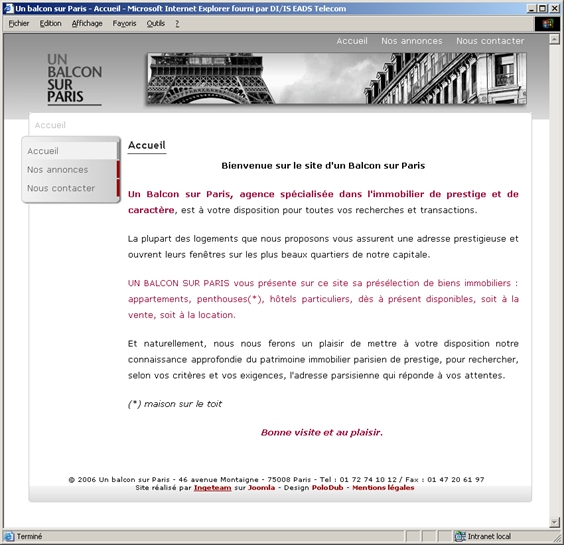
Task: Open Nous contacter in top navigation
Action: coord(490,41)
